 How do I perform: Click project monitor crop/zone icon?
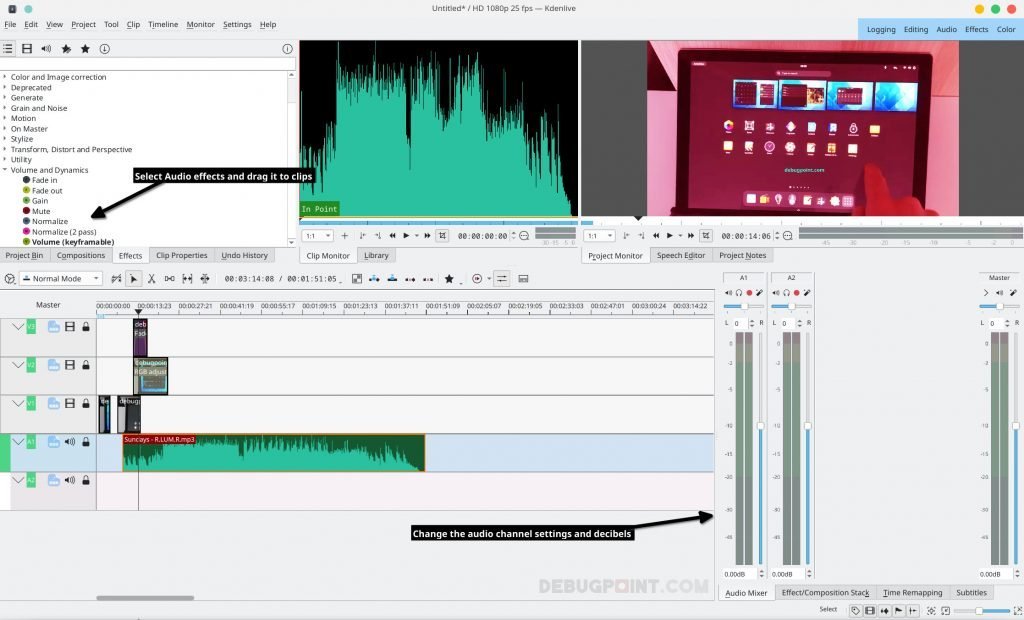705,236
